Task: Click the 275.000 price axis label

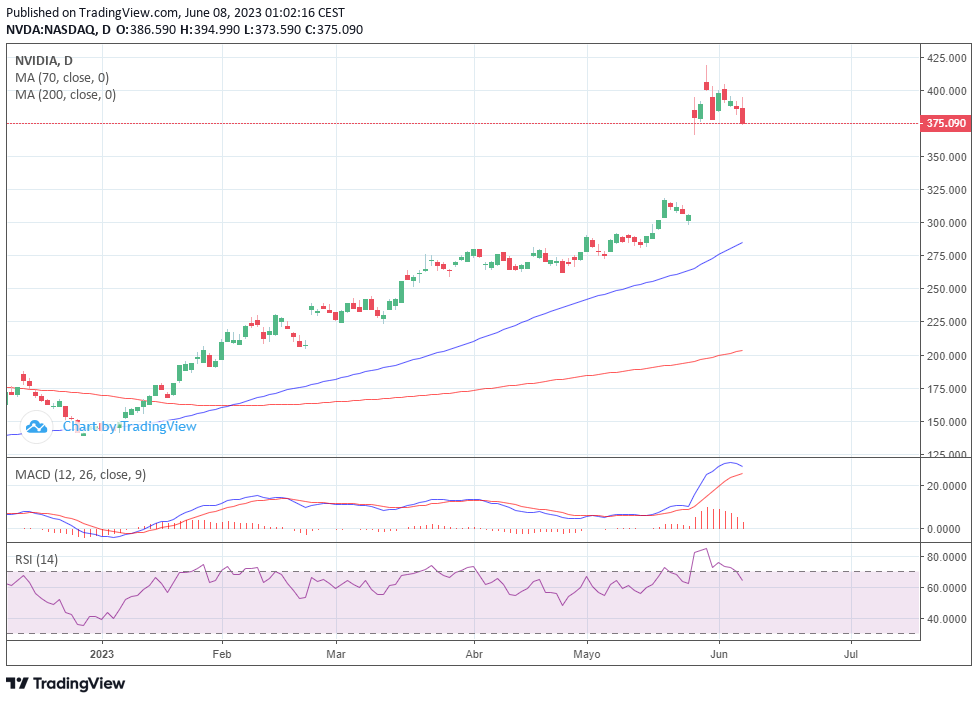Action: [946, 256]
